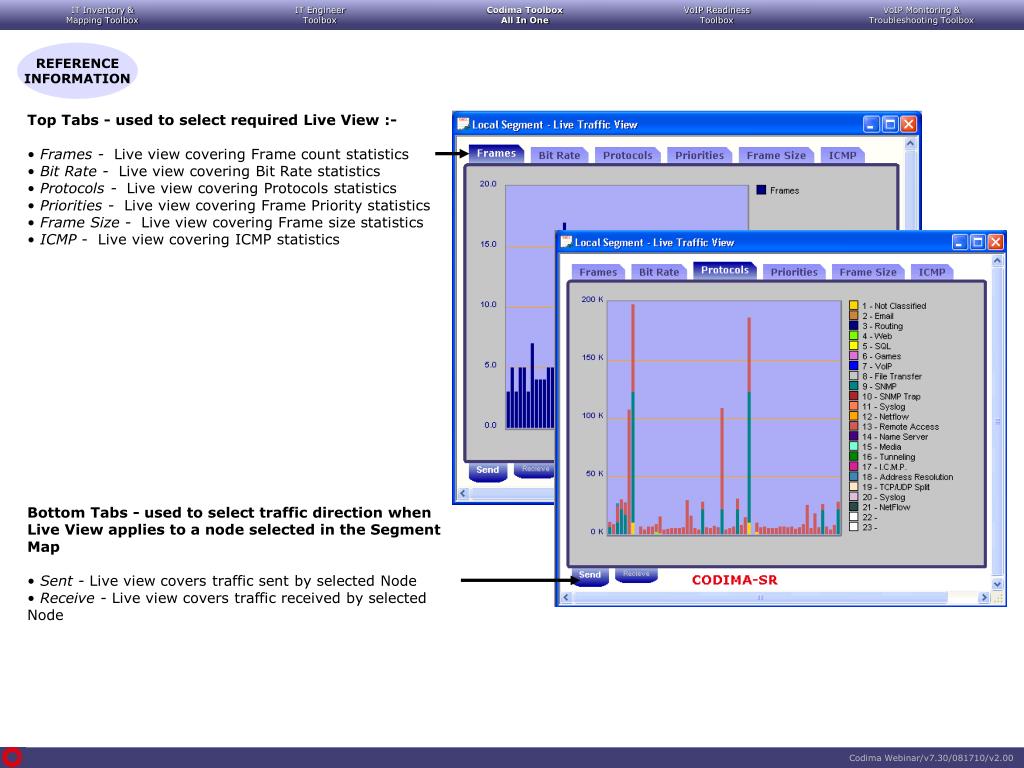Select ICMP tab in back window
The image size is (1024, 768).
(x=842, y=155)
